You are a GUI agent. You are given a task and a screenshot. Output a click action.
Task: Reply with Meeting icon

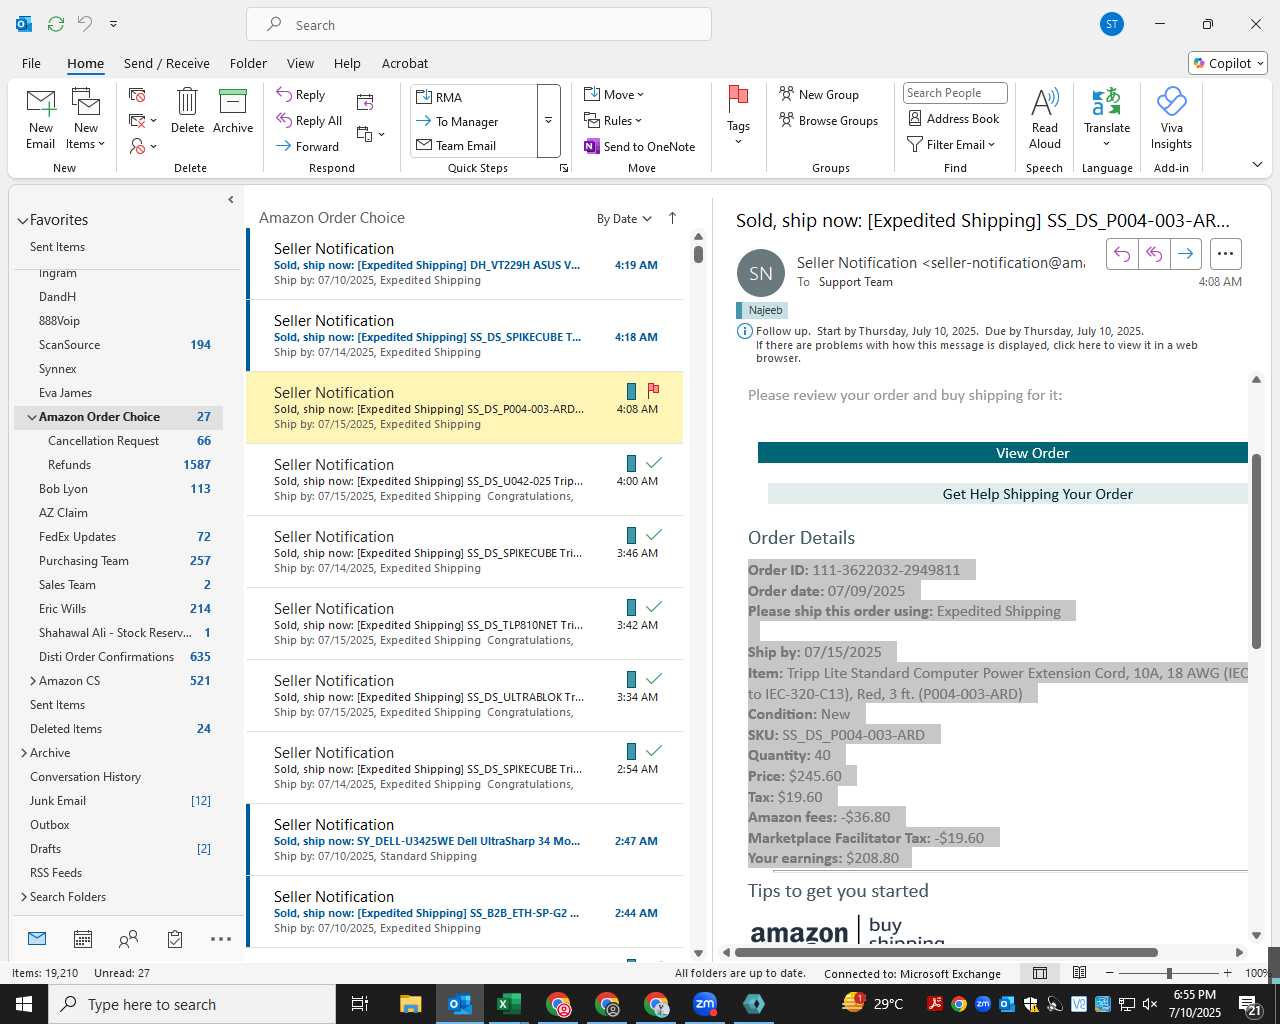pyautogui.click(x=365, y=102)
